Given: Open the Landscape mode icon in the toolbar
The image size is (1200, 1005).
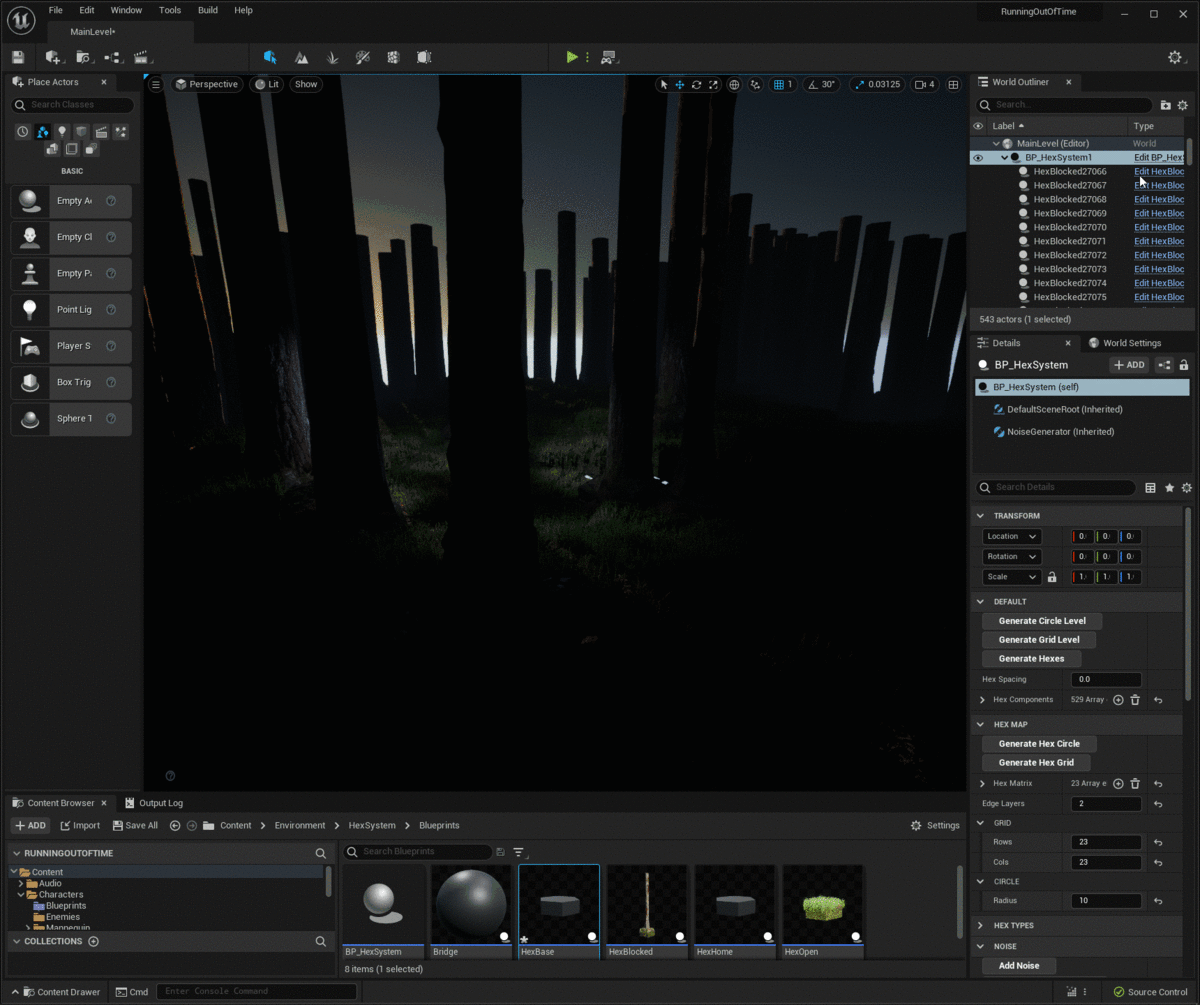Looking at the screenshot, I should [301, 57].
